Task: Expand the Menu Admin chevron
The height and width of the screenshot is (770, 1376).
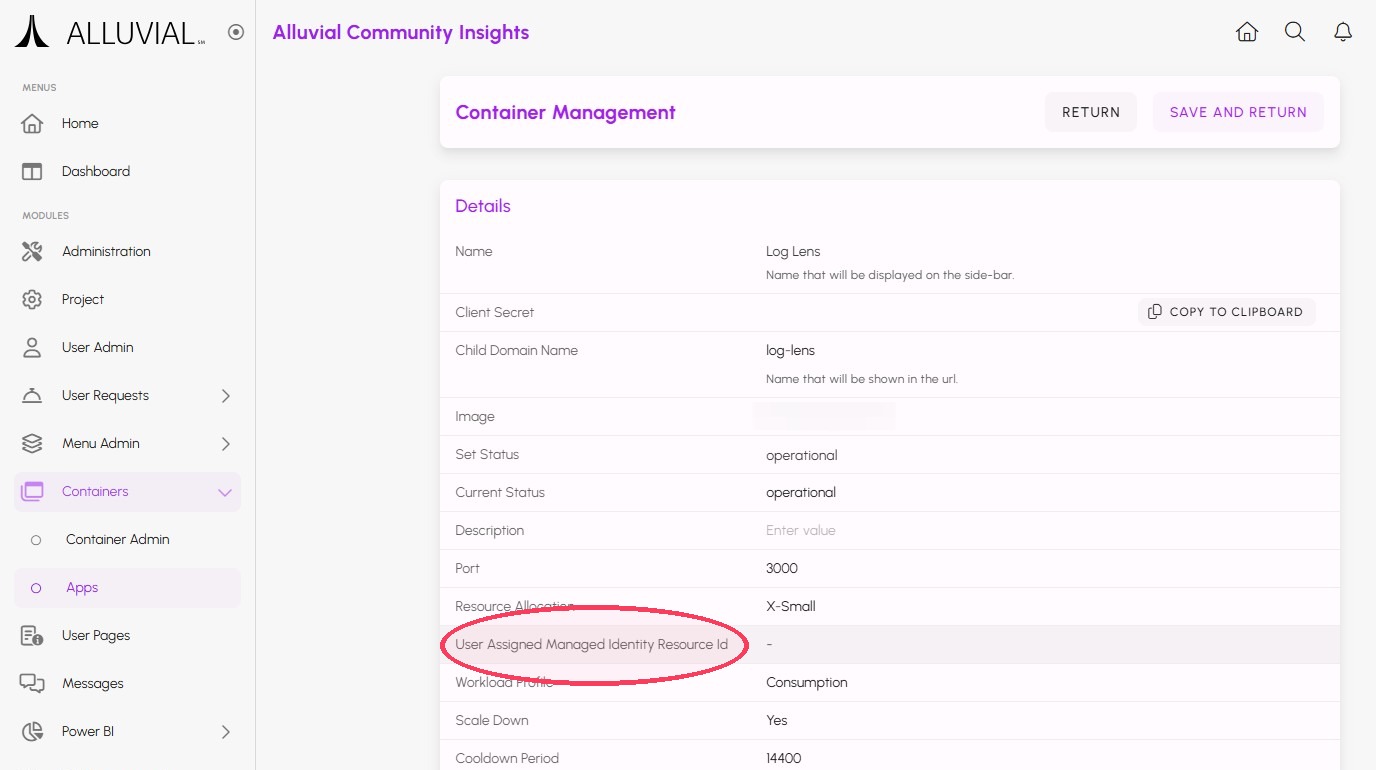Action: (x=225, y=444)
